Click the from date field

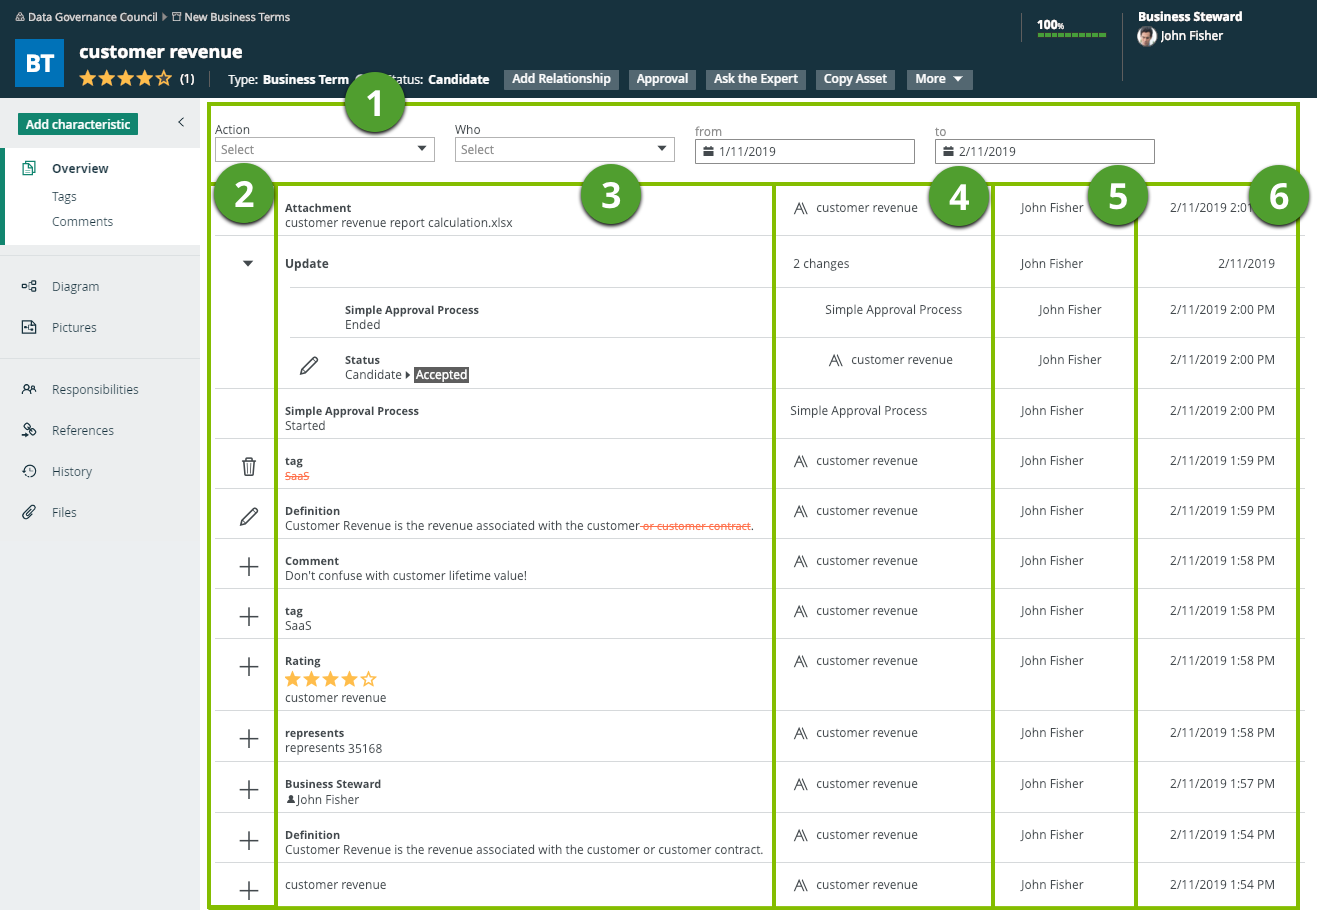click(x=805, y=152)
